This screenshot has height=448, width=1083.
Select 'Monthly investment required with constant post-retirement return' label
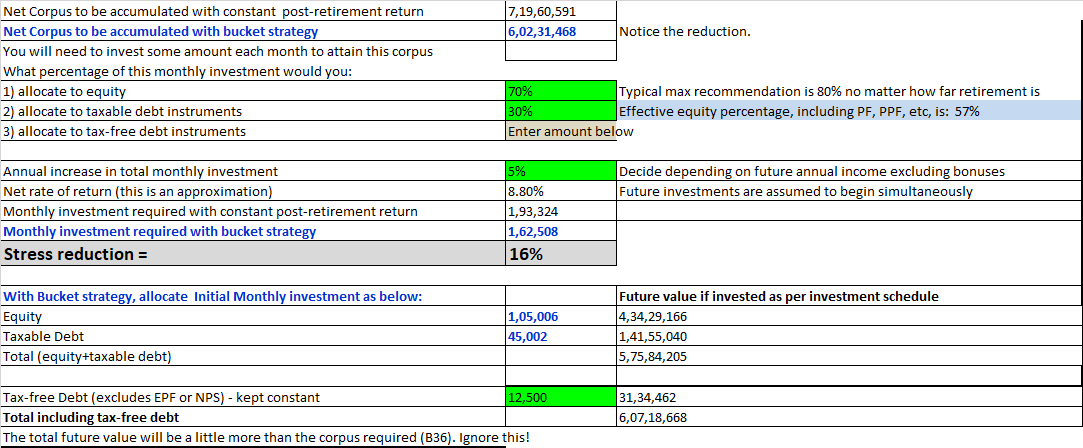coord(211,212)
